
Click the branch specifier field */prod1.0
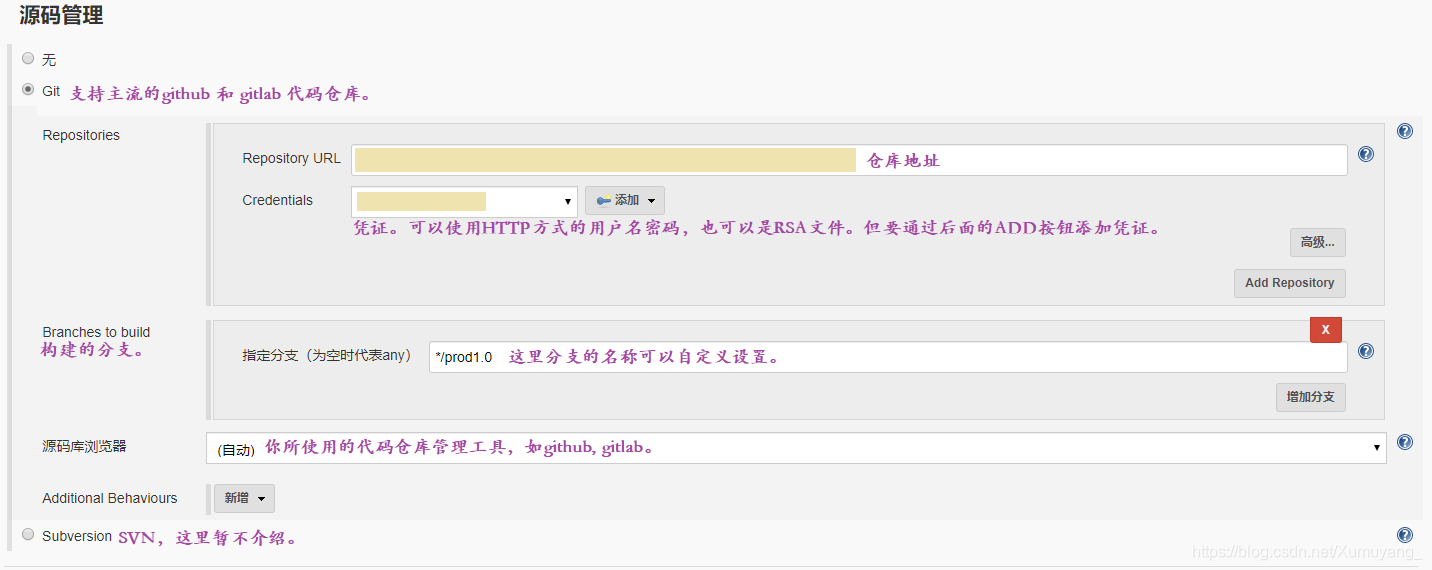coord(888,357)
